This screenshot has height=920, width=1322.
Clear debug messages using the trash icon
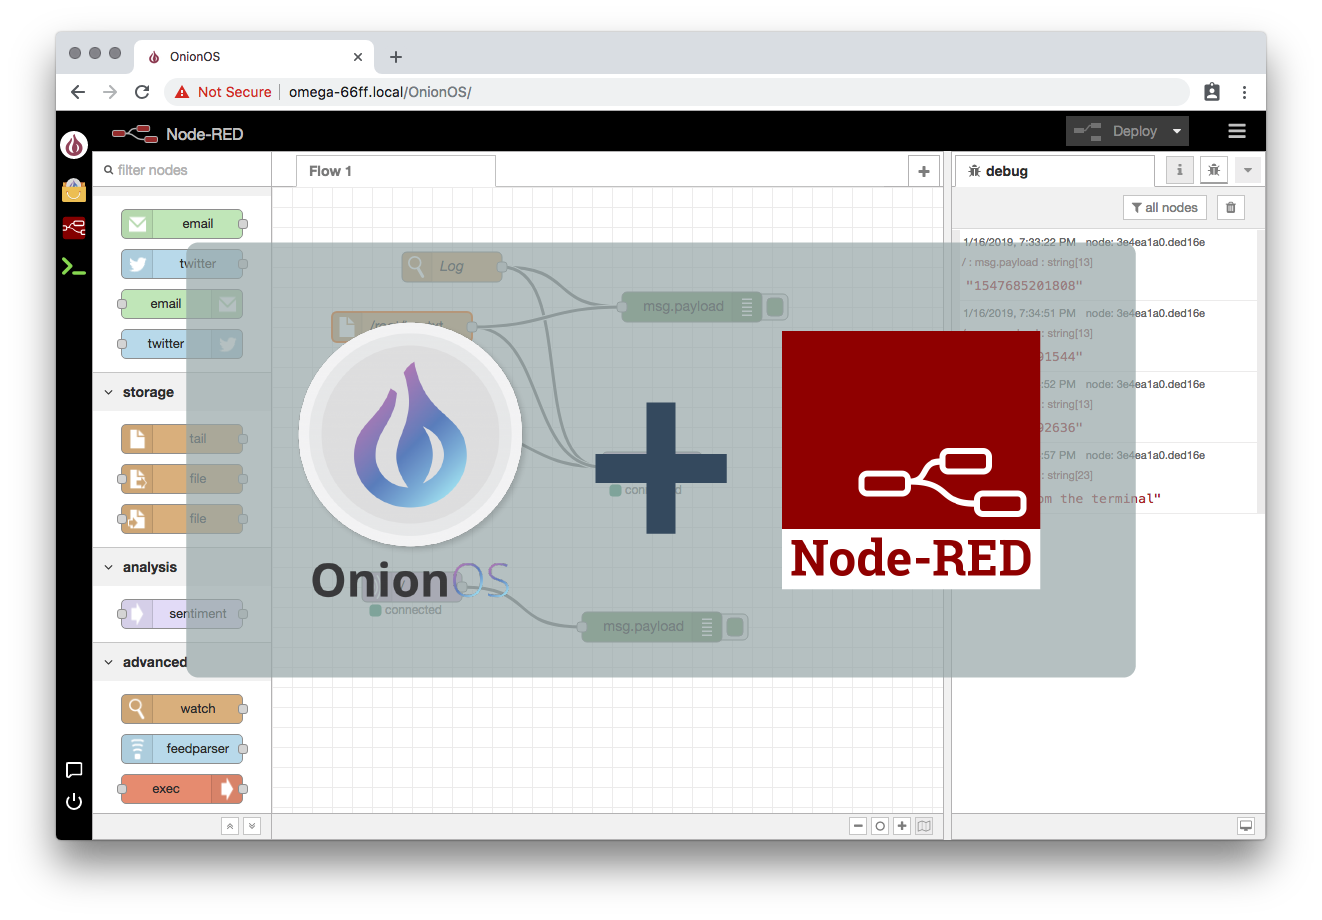pos(1231,207)
